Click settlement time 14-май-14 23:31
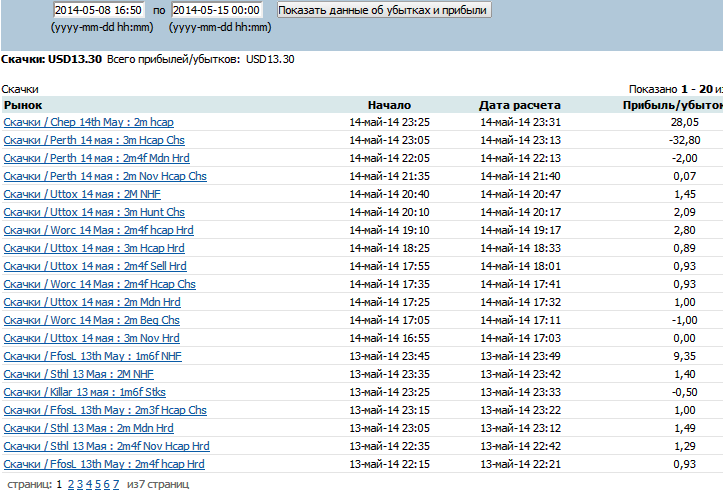Viewport: 723px width, 495px height. click(x=521, y=122)
